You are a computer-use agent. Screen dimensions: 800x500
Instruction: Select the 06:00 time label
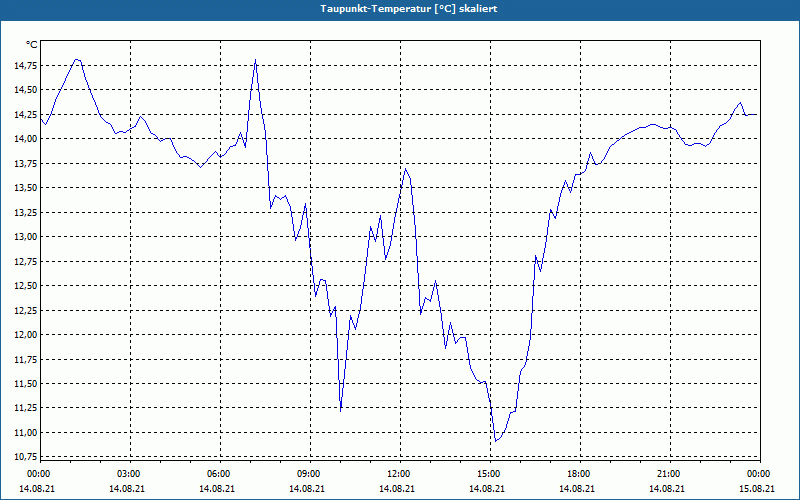218,474
